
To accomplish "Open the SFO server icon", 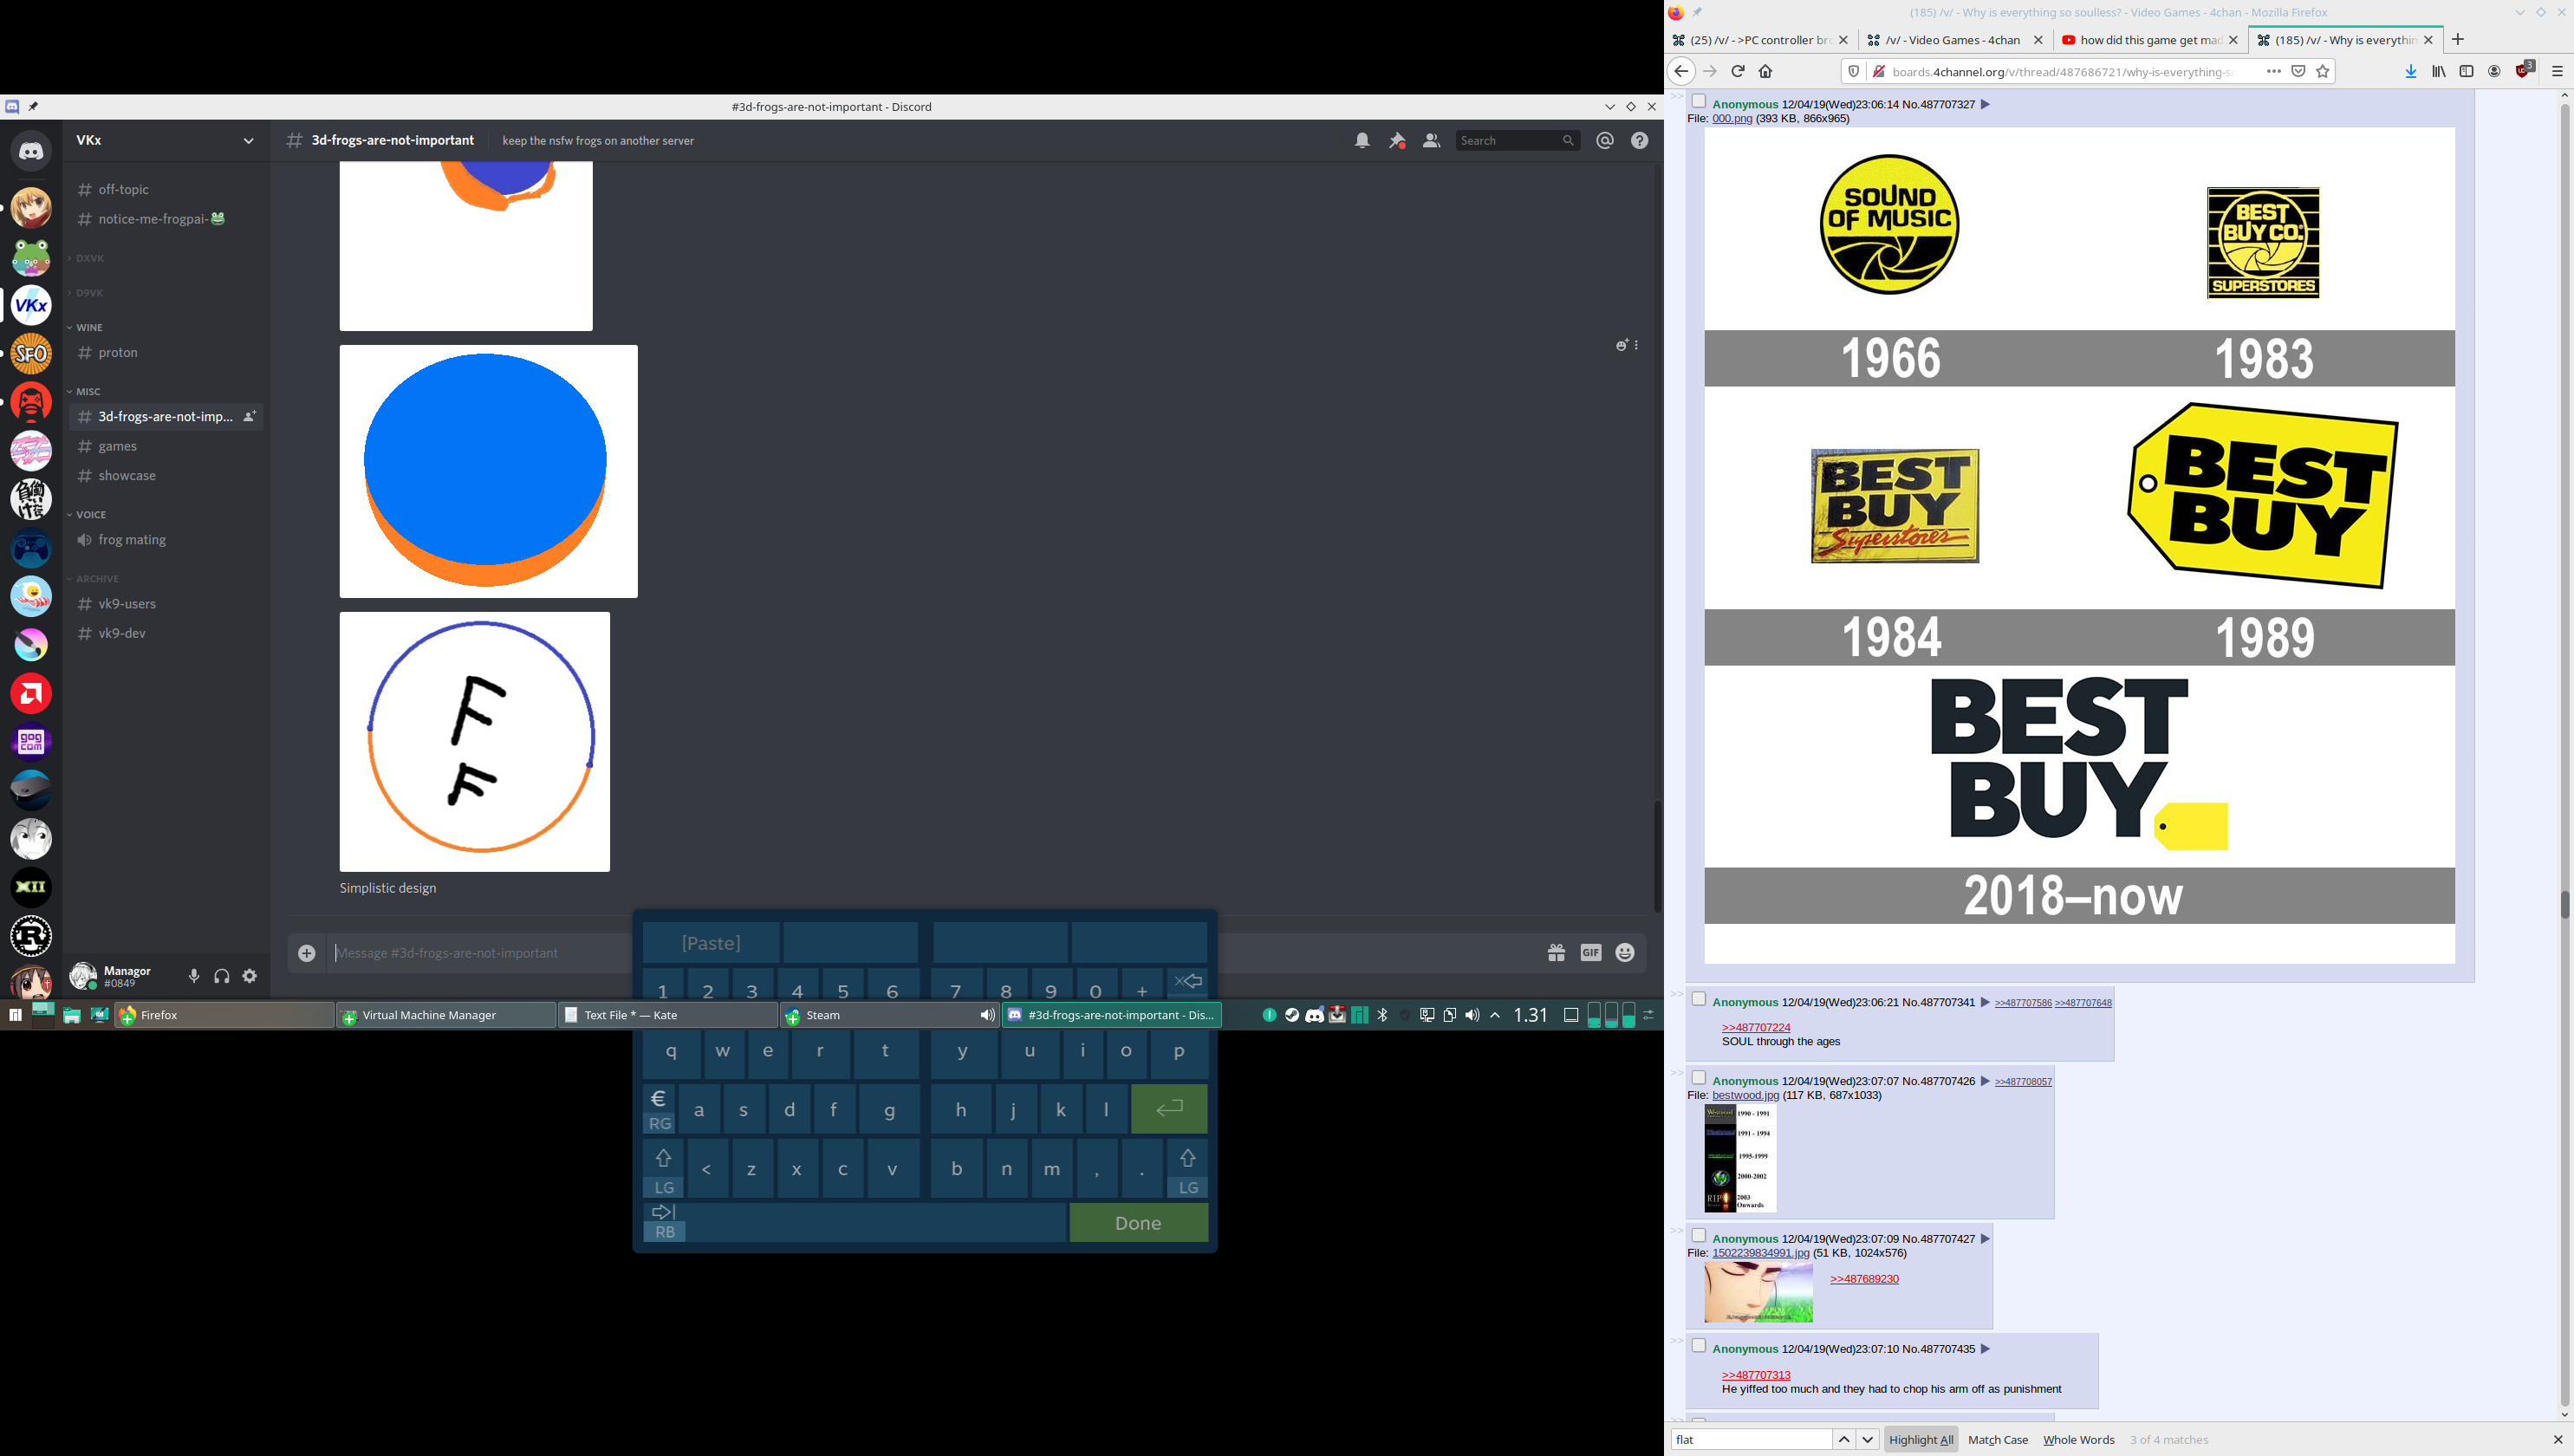I will coord(31,354).
